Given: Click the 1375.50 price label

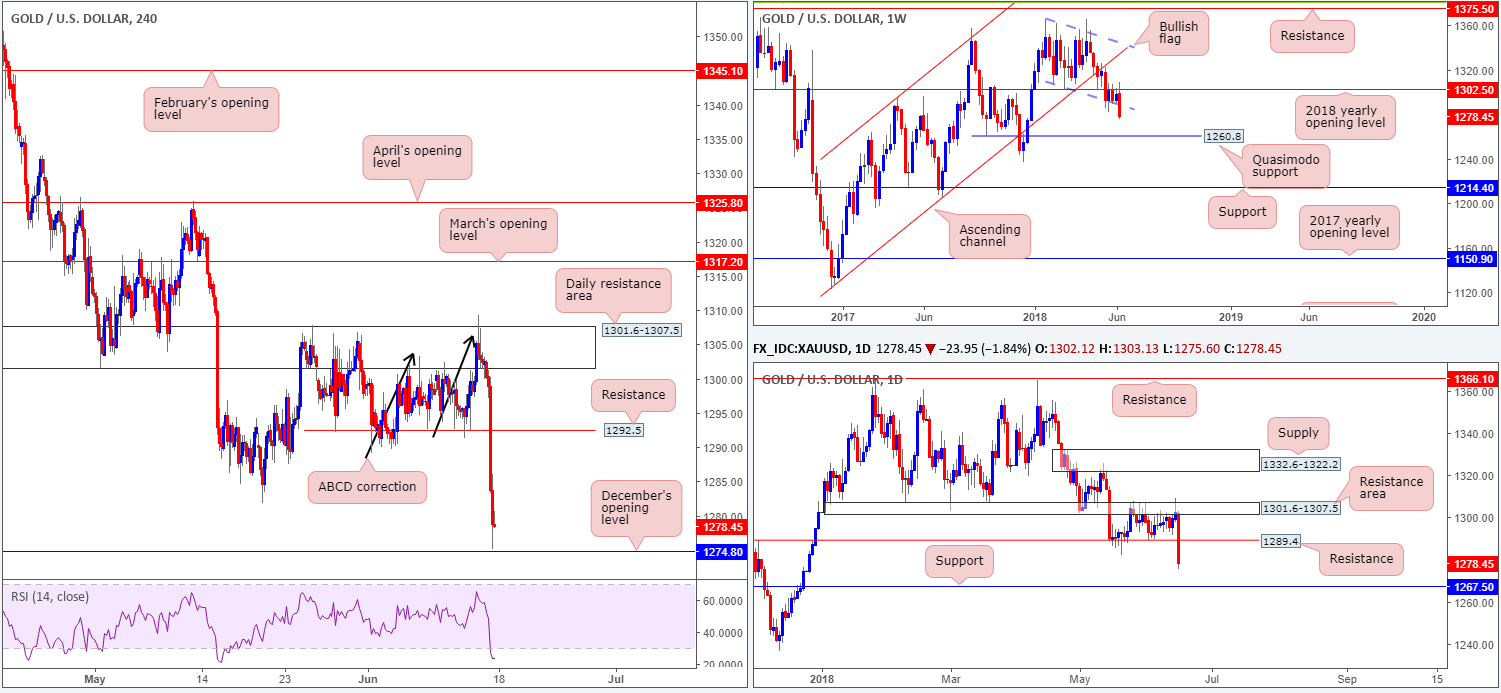Looking at the screenshot, I should click(x=1473, y=7).
